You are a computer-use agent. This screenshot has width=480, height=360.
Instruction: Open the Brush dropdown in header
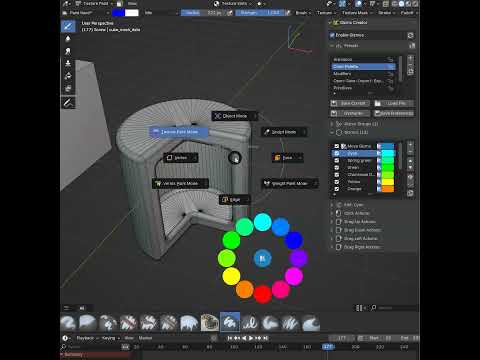coord(303,13)
